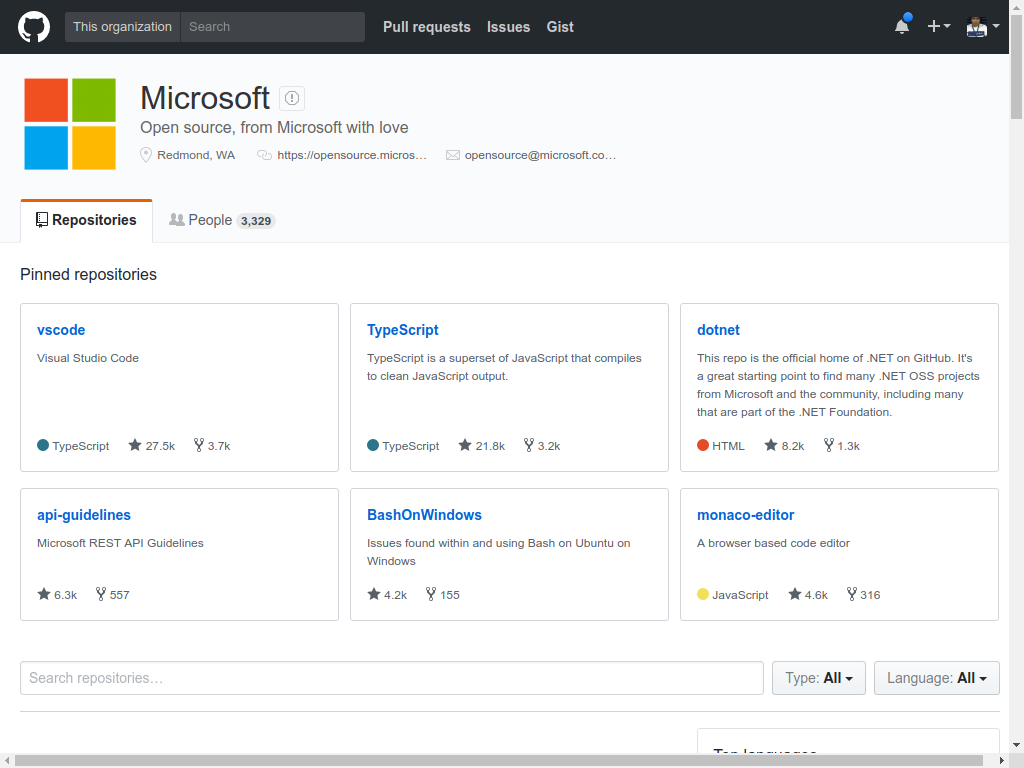The image size is (1024, 768).
Task: Click the star icon on TypeScript card
Action: tap(464, 445)
